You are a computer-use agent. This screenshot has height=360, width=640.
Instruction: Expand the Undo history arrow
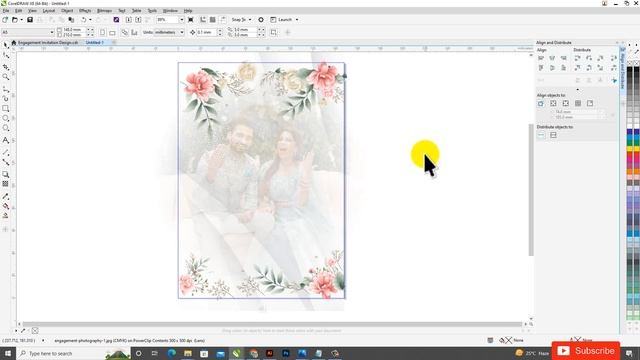tap(90, 20)
